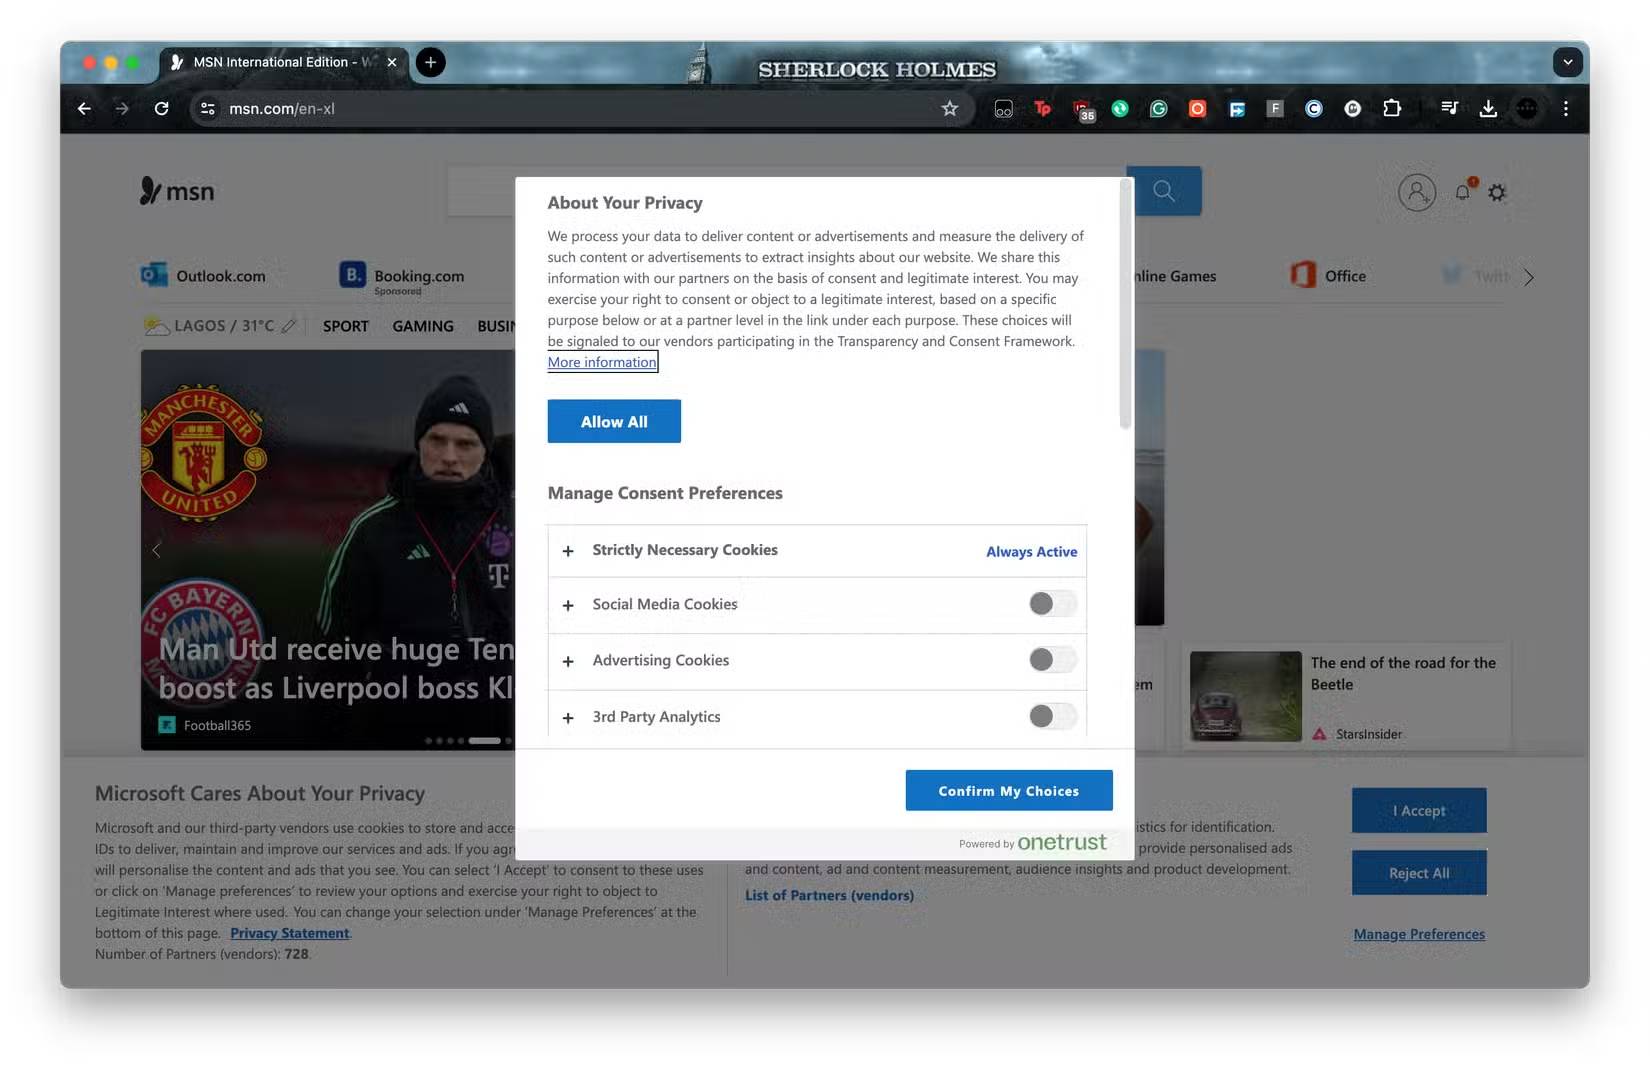Enable Advertising Cookies
This screenshot has height=1068, width=1650.
1051,660
